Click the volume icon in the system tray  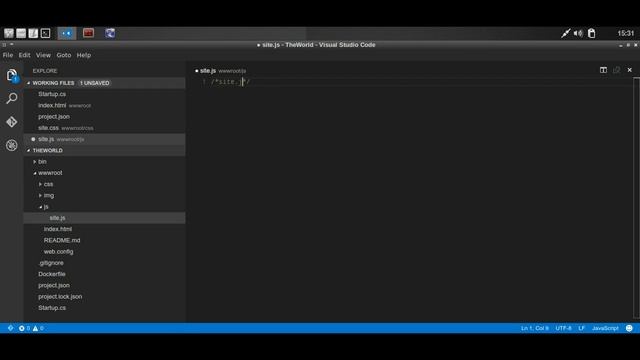[578, 33]
